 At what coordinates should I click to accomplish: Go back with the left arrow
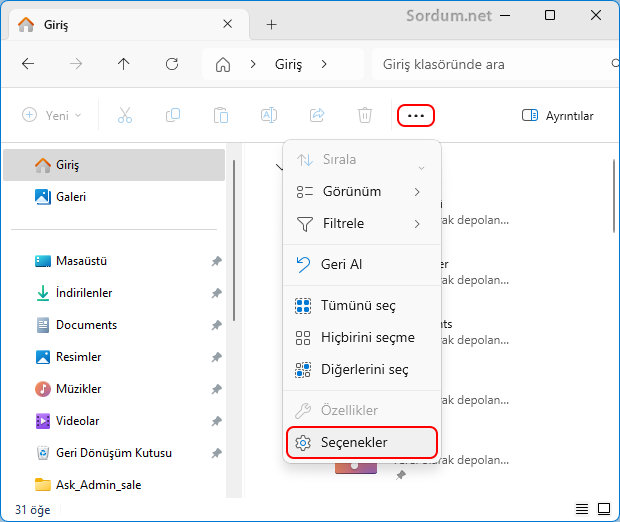point(28,64)
